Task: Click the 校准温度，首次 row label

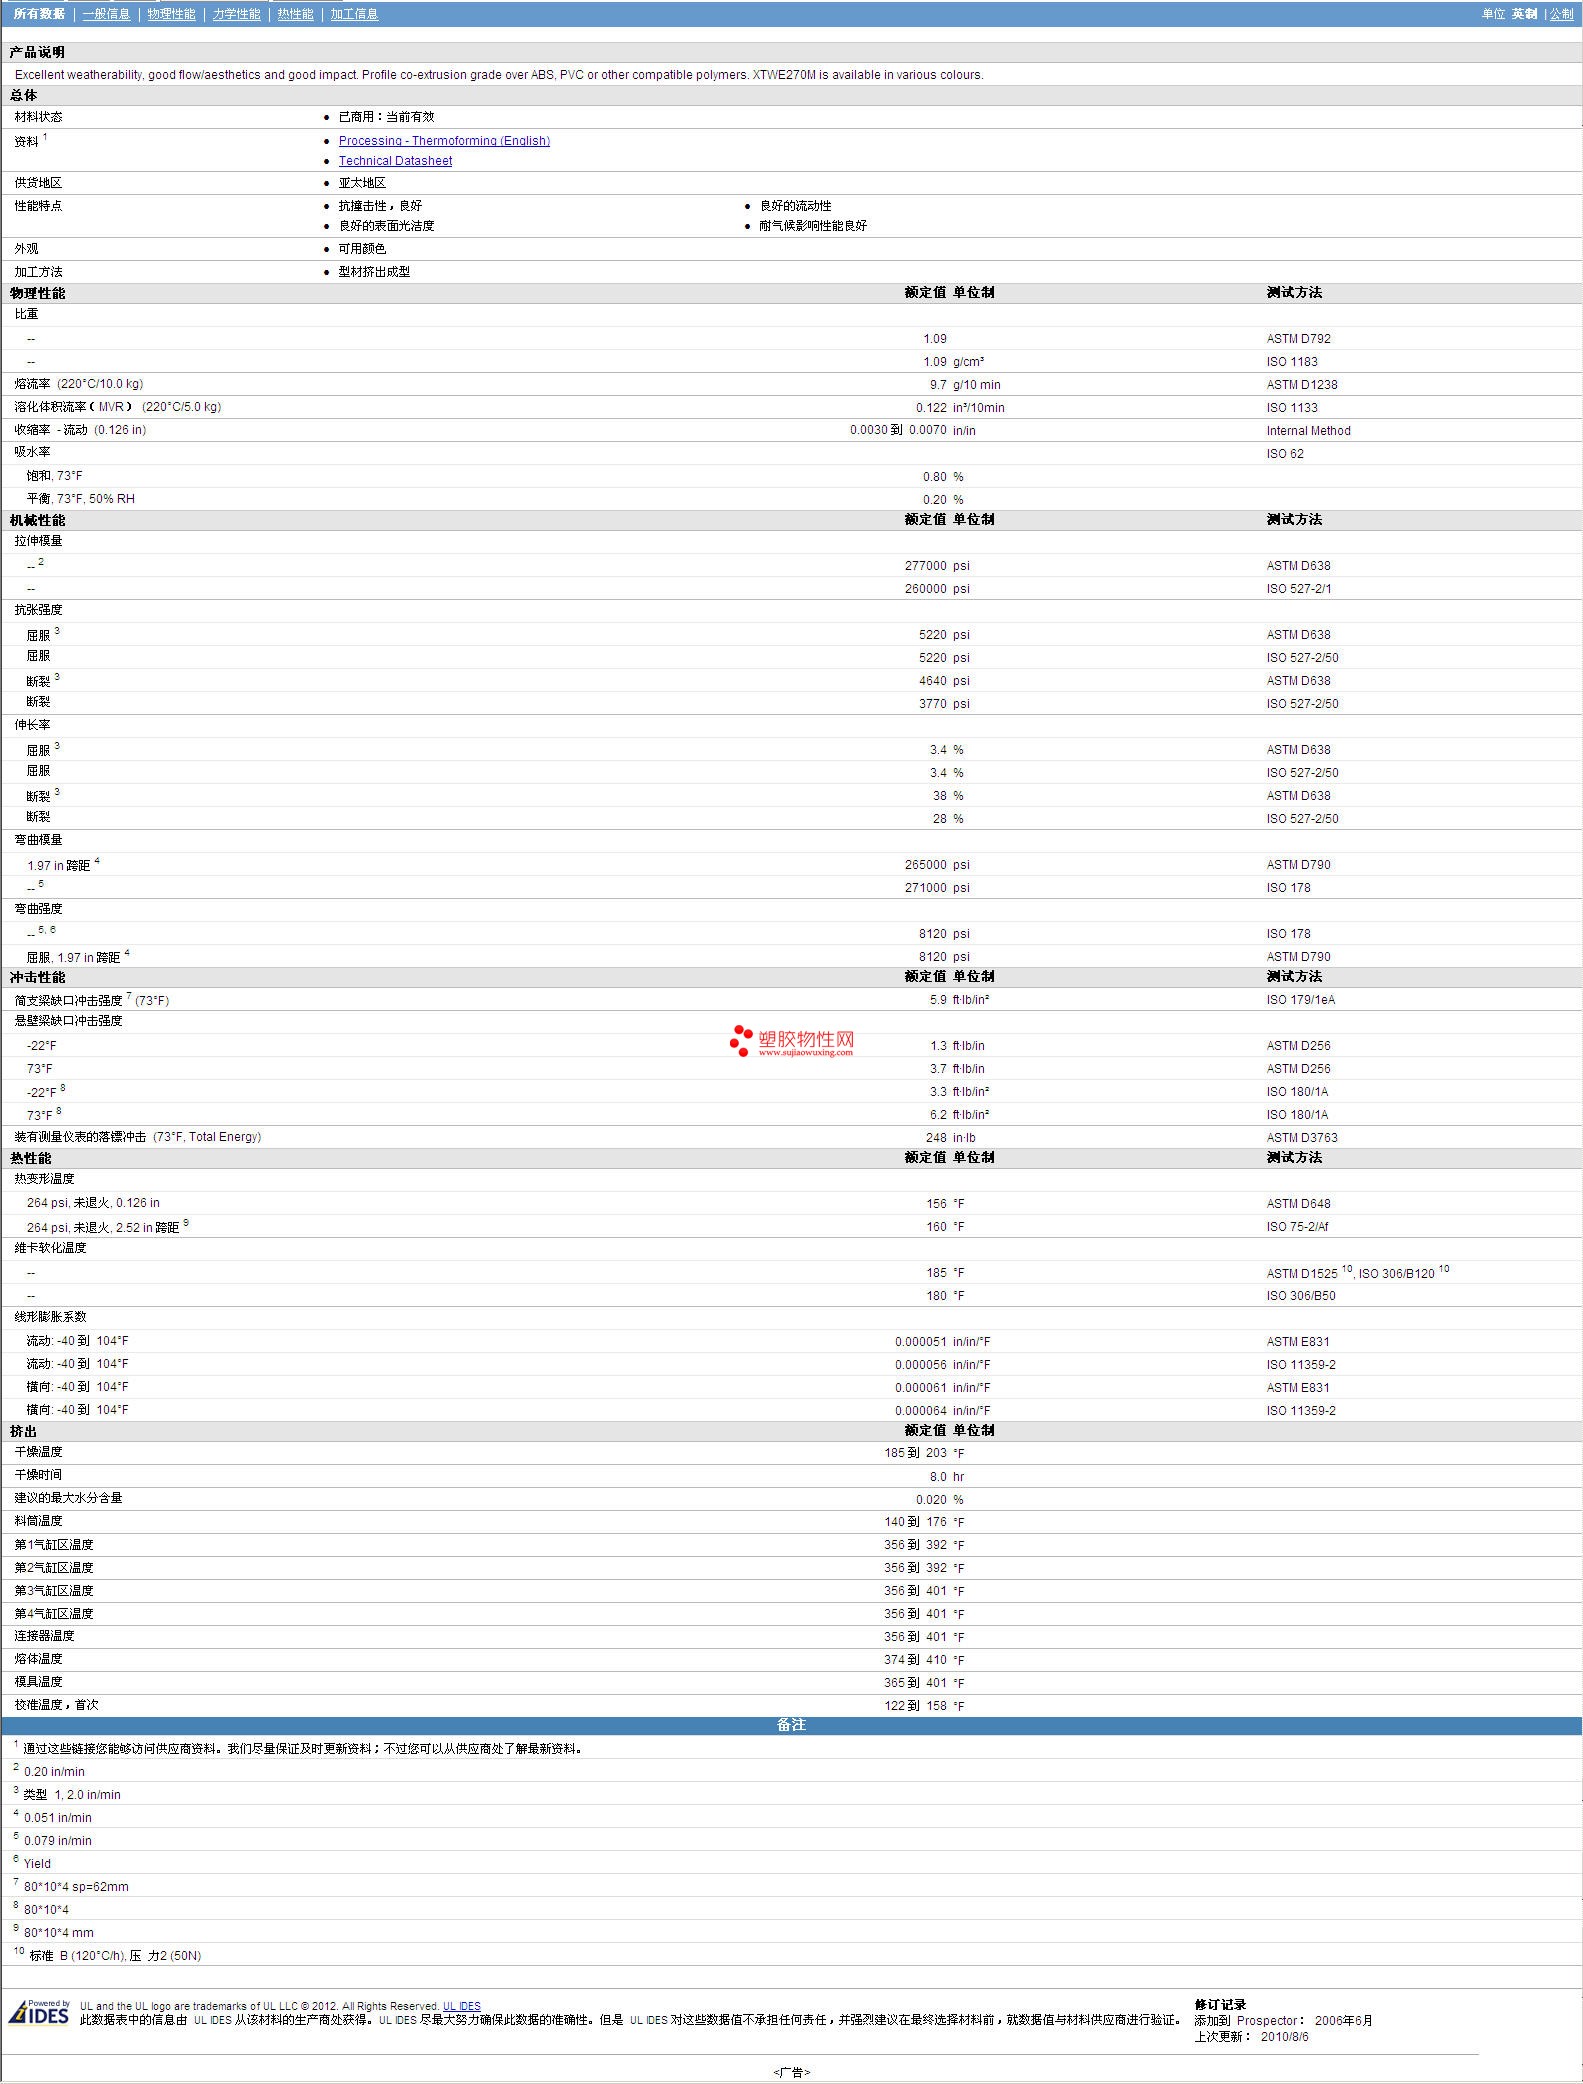Action: click(56, 1705)
